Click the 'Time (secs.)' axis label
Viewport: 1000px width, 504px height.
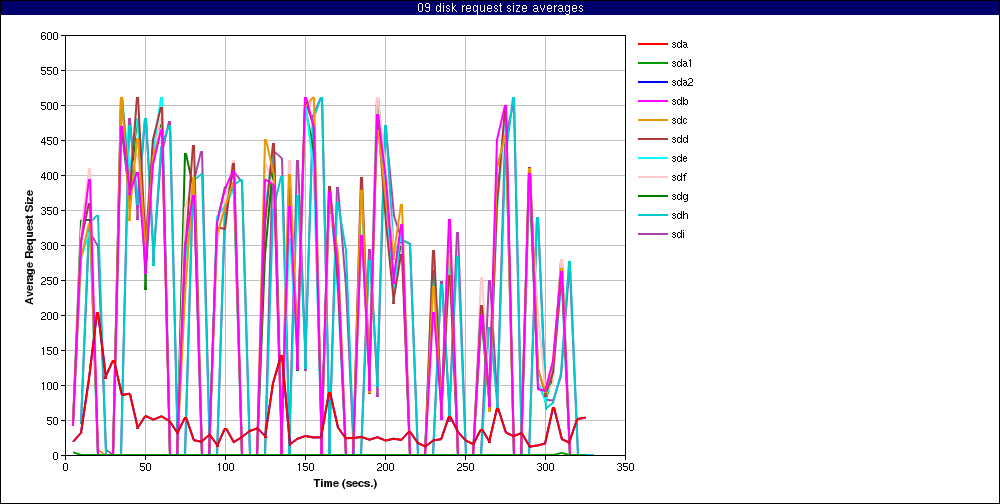346,483
